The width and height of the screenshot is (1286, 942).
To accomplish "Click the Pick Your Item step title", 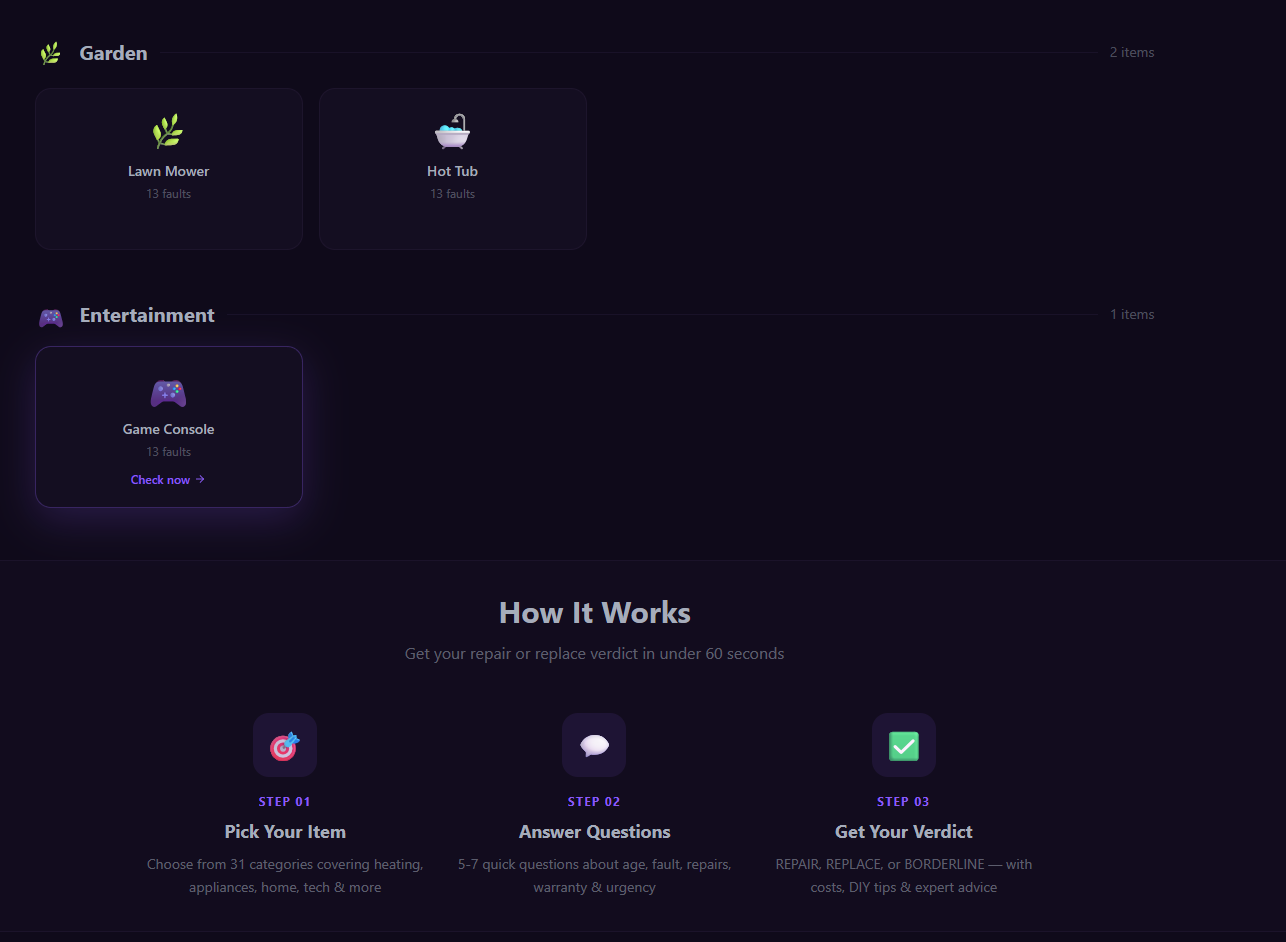I will (285, 832).
